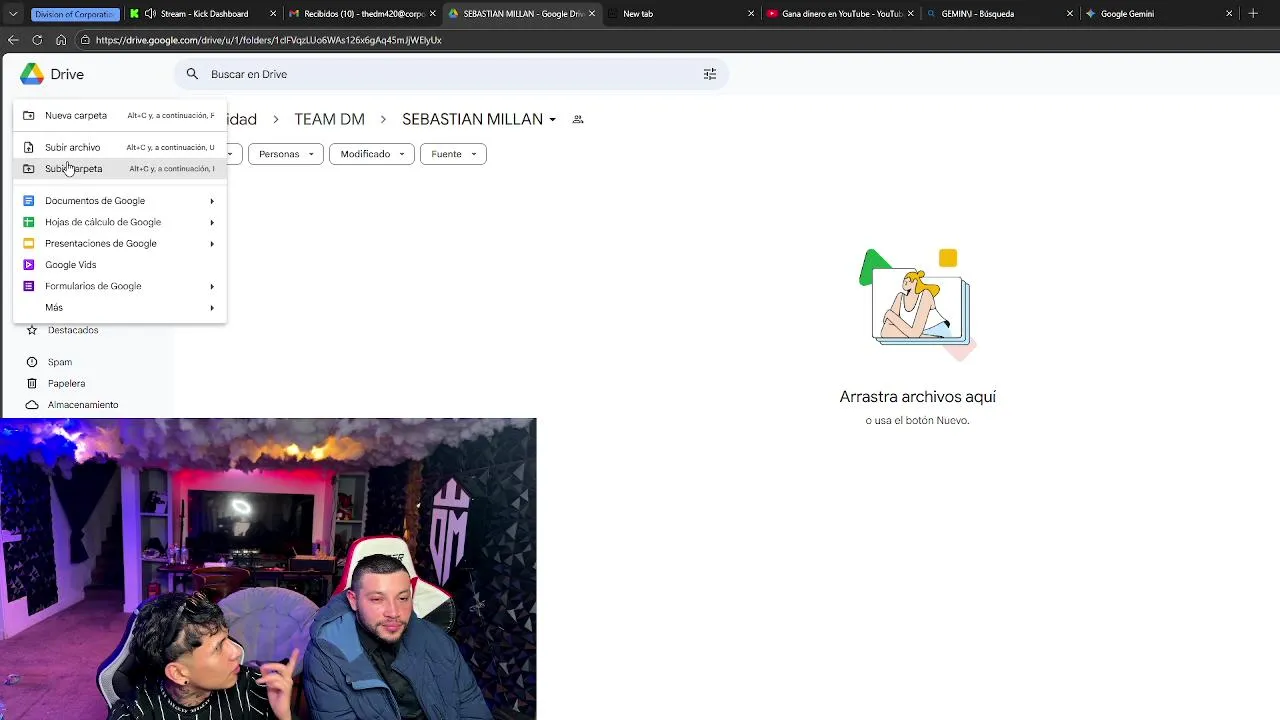Expand Formularios de Google submenu arrow

click(x=212, y=286)
